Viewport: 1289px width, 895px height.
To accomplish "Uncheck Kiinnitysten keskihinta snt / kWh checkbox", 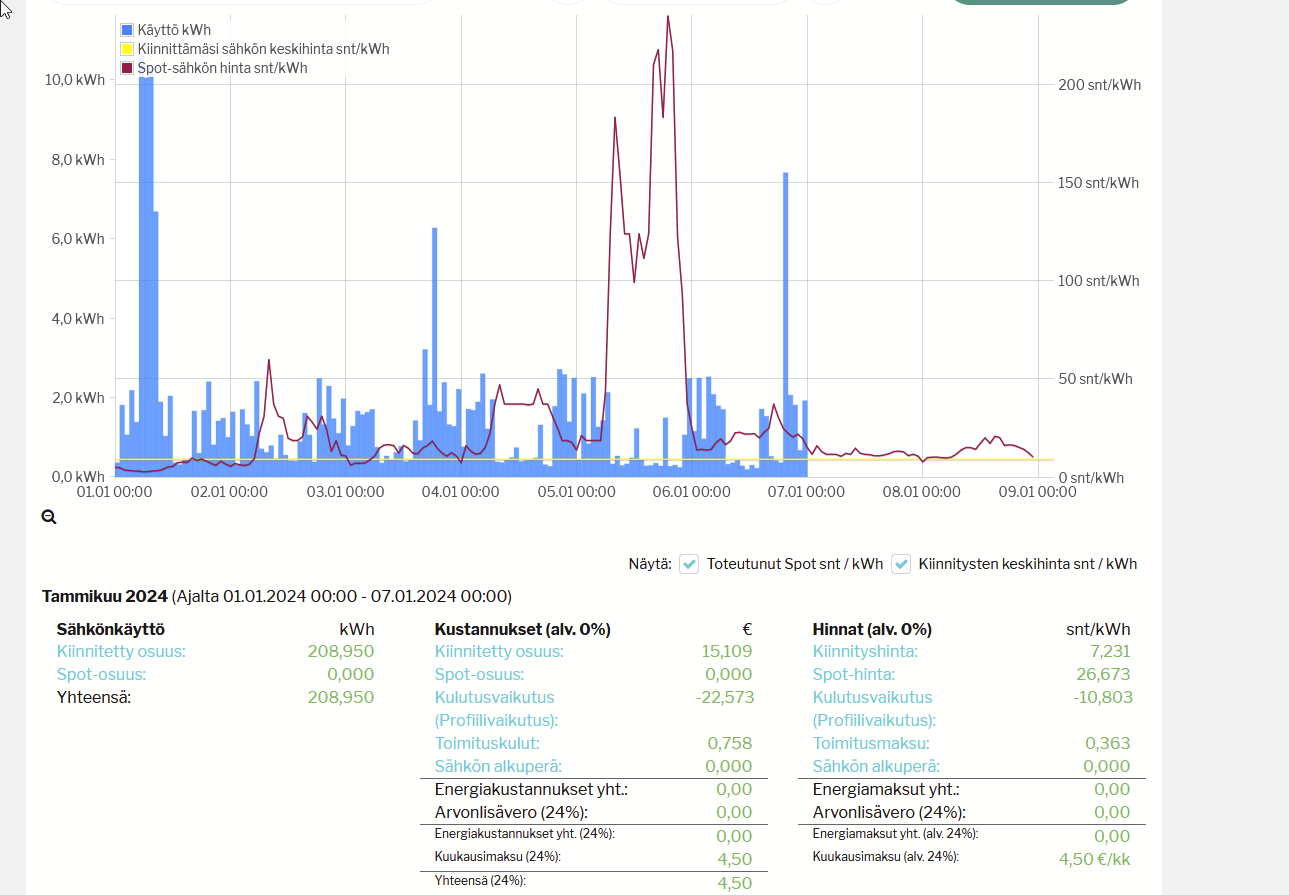I will click(901, 564).
